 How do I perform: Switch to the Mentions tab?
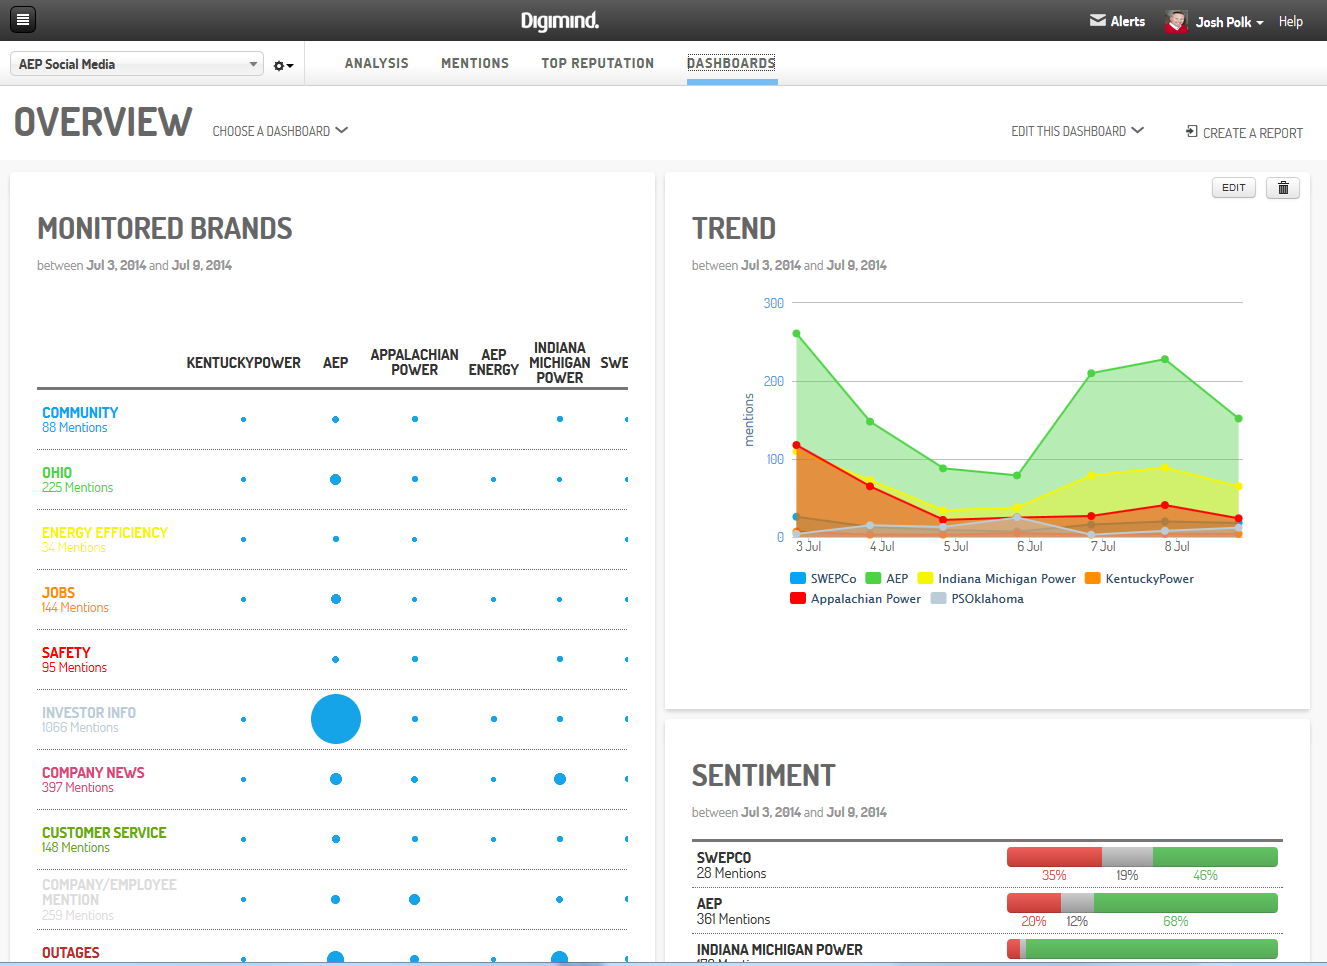(x=474, y=63)
